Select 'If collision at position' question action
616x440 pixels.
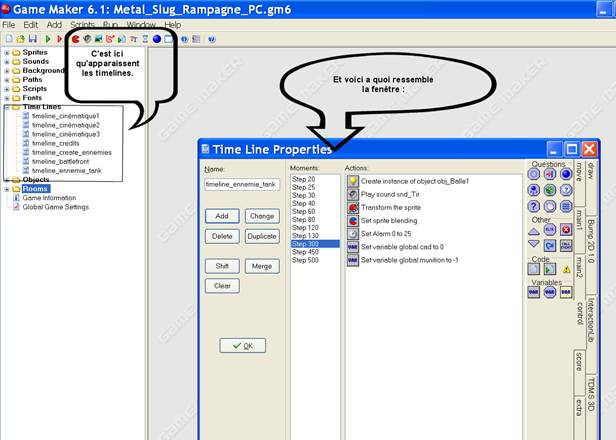click(x=550, y=174)
